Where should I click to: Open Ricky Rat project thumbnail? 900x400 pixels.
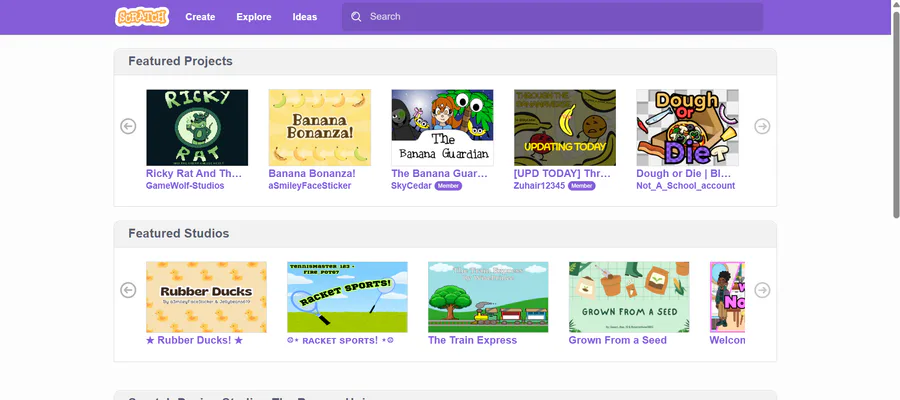pyautogui.click(x=197, y=127)
